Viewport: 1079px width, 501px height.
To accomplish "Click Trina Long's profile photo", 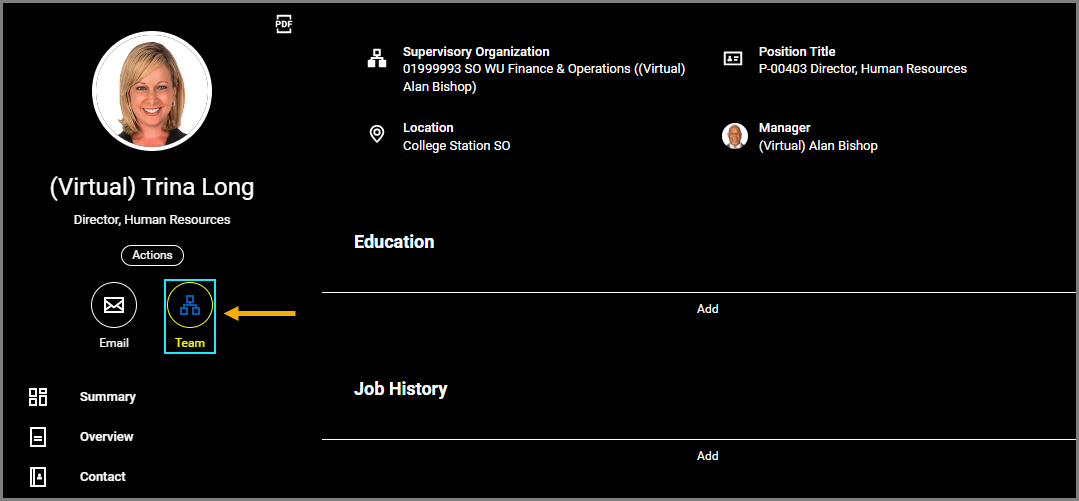I will click(152, 90).
